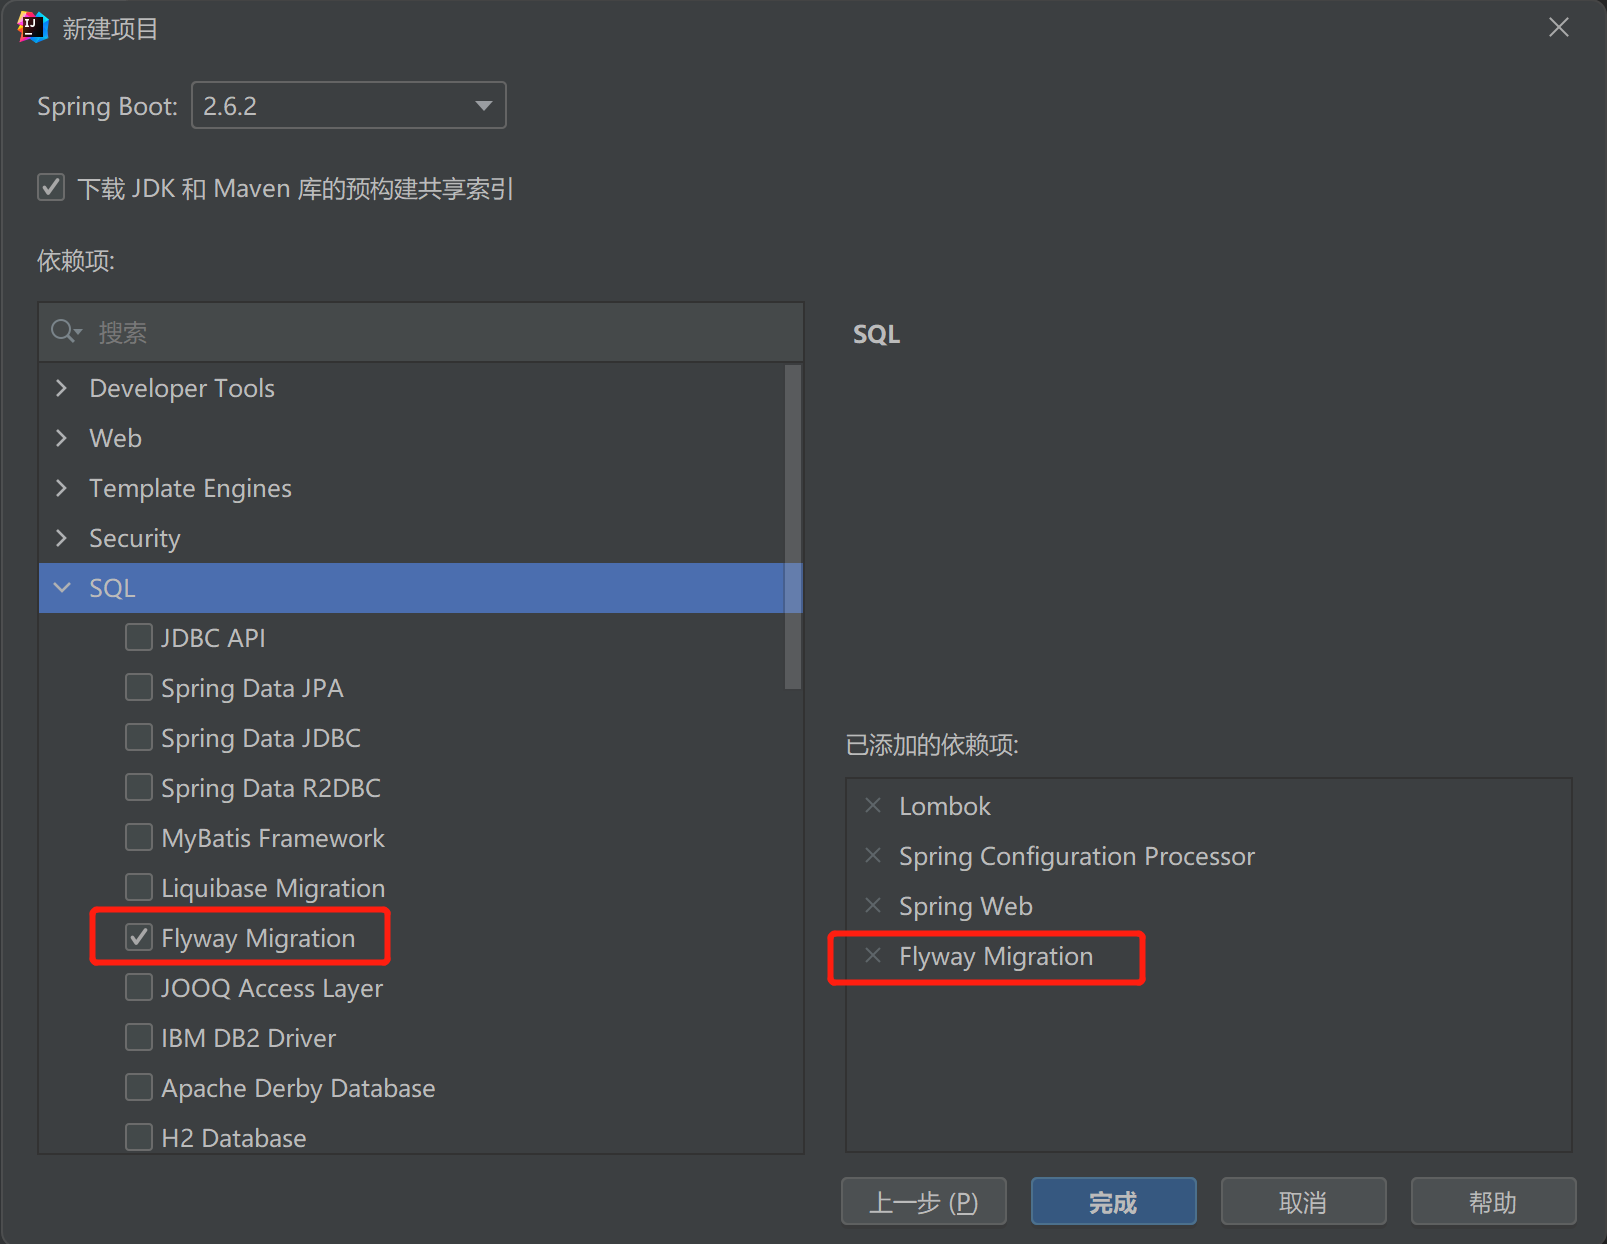The height and width of the screenshot is (1244, 1607).
Task: Check the Spring Data JDBC dependency
Action: pos(139,737)
